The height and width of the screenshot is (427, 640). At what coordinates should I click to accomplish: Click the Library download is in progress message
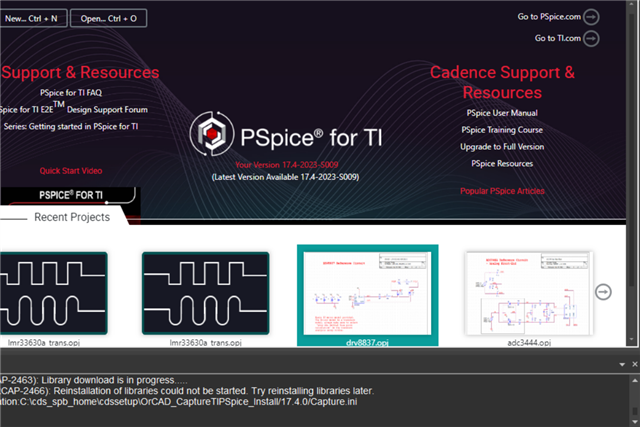coord(94,380)
